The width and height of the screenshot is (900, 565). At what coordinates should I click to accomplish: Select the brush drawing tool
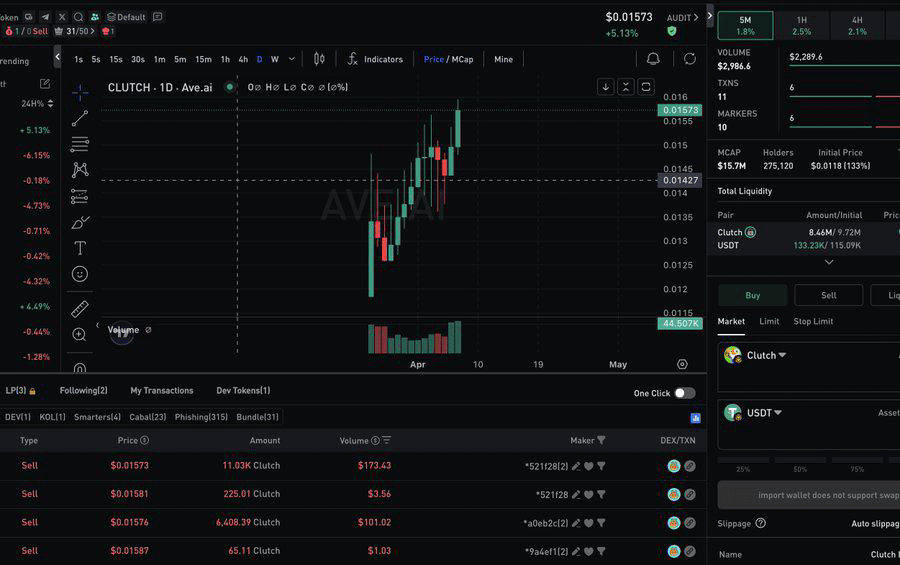pos(80,223)
